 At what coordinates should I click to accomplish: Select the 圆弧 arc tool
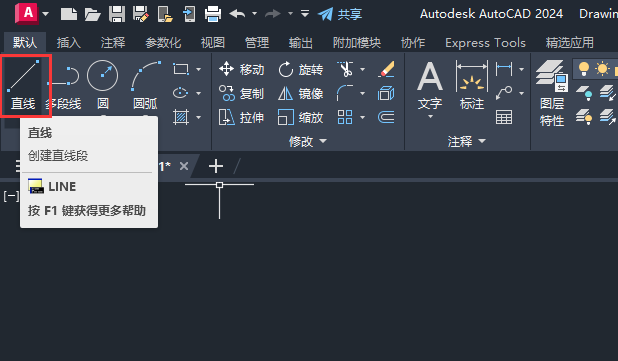tap(145, 85)
